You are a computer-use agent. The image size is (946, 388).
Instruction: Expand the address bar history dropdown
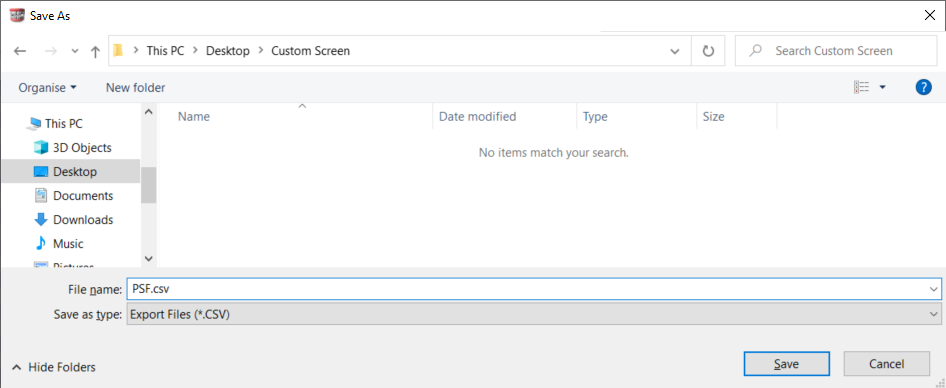(x=675, y=51)
